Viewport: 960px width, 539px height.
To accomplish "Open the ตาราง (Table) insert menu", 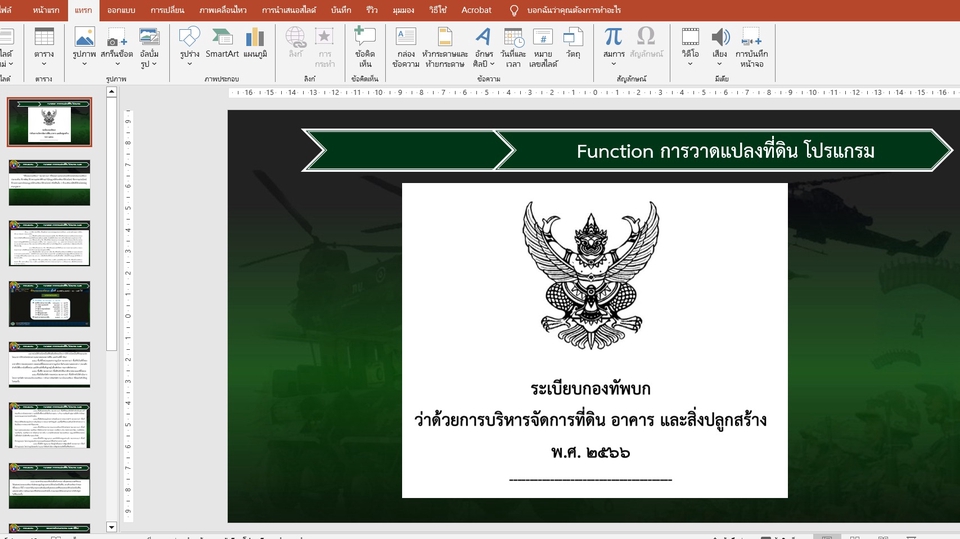I will [x=44, y=47].
